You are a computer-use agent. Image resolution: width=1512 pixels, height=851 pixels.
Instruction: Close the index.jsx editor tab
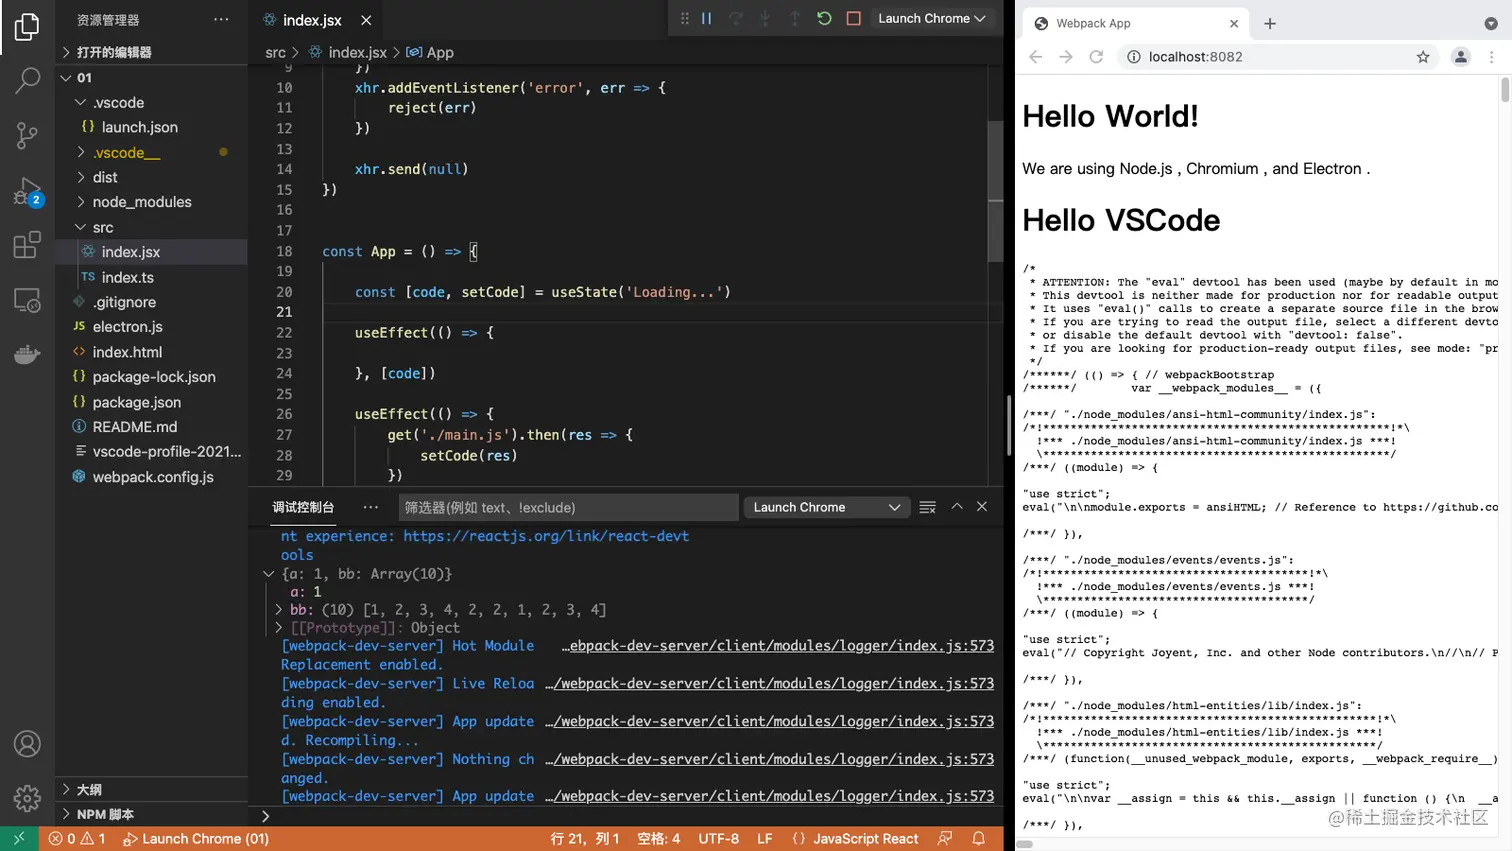coord(366,20)
